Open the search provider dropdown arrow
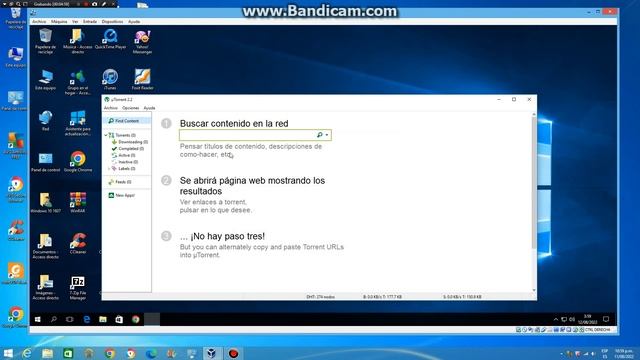Screen dimensions: 640x360 click(x=327, y=135)
